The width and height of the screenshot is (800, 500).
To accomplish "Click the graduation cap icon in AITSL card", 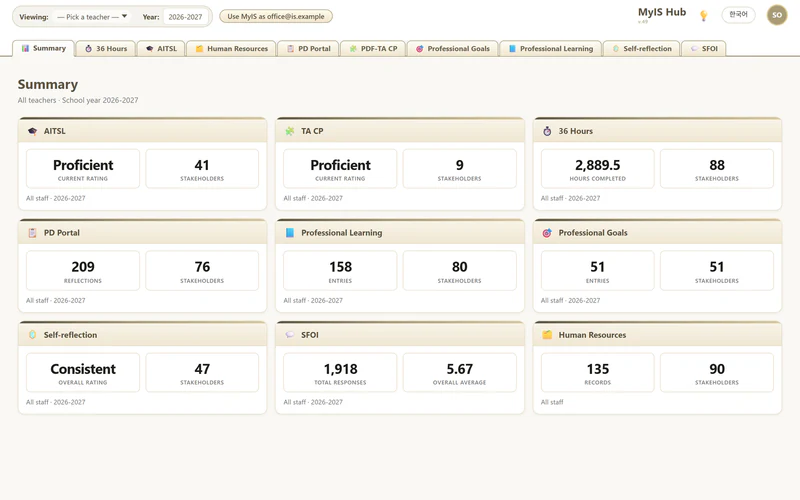I will pos(33,131).
